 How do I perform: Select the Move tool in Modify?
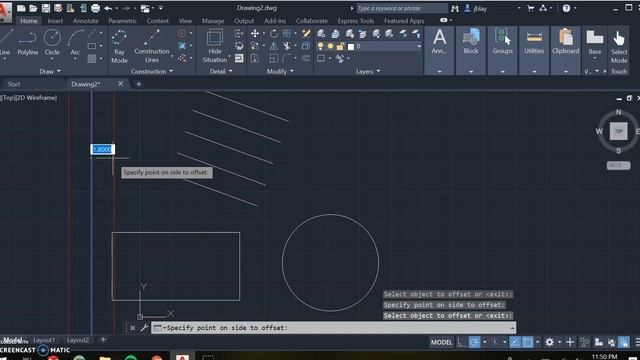click(x=255, y=34)
